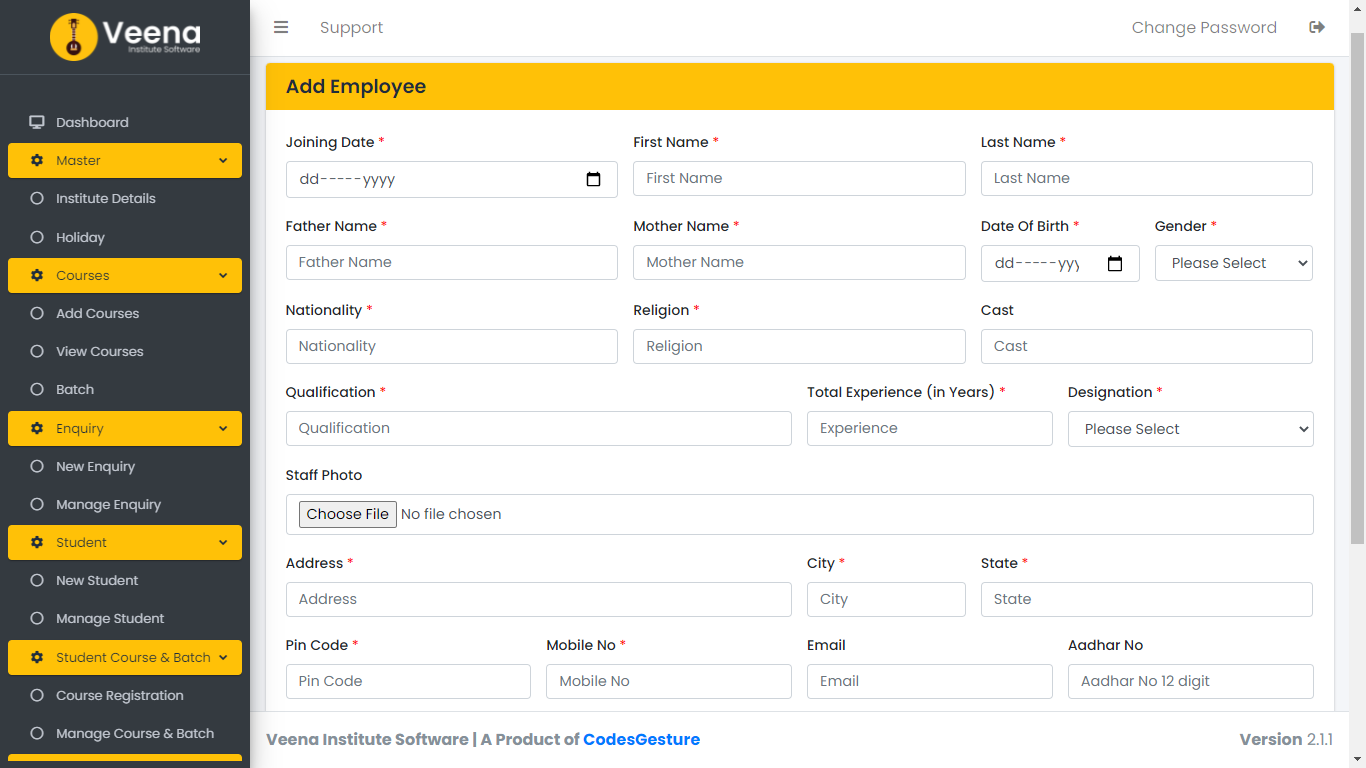
Task: Click the Mother Name field
Action: click(x=799, y=262)
